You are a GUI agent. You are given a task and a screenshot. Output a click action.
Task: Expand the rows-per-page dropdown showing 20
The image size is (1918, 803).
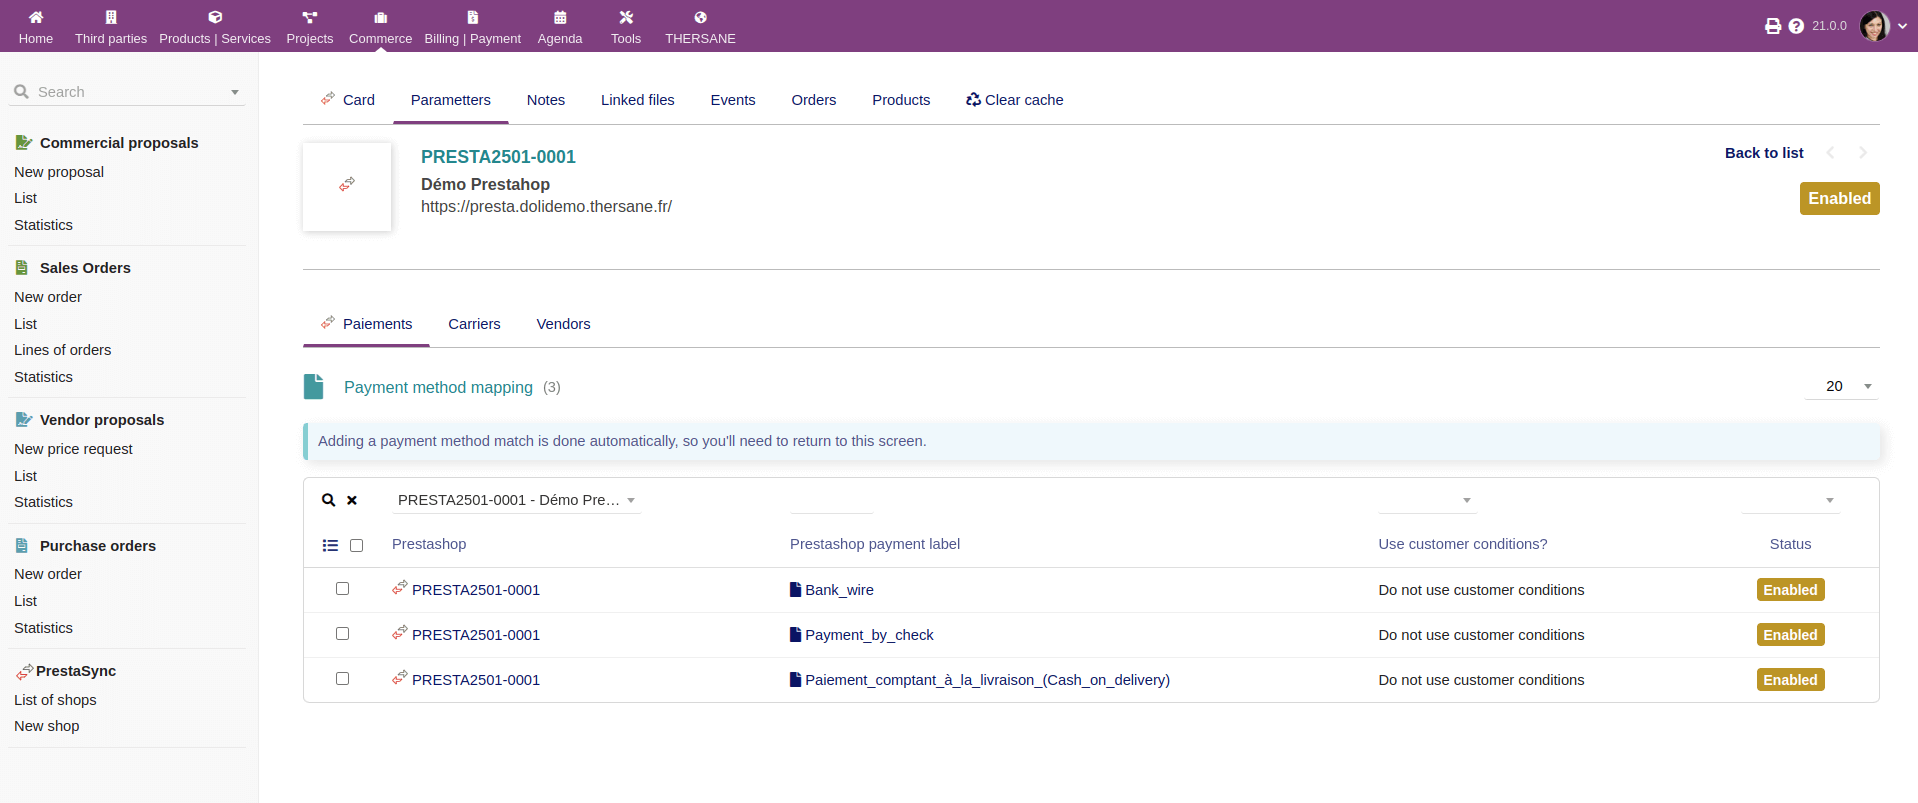[x=1841, y=386]
